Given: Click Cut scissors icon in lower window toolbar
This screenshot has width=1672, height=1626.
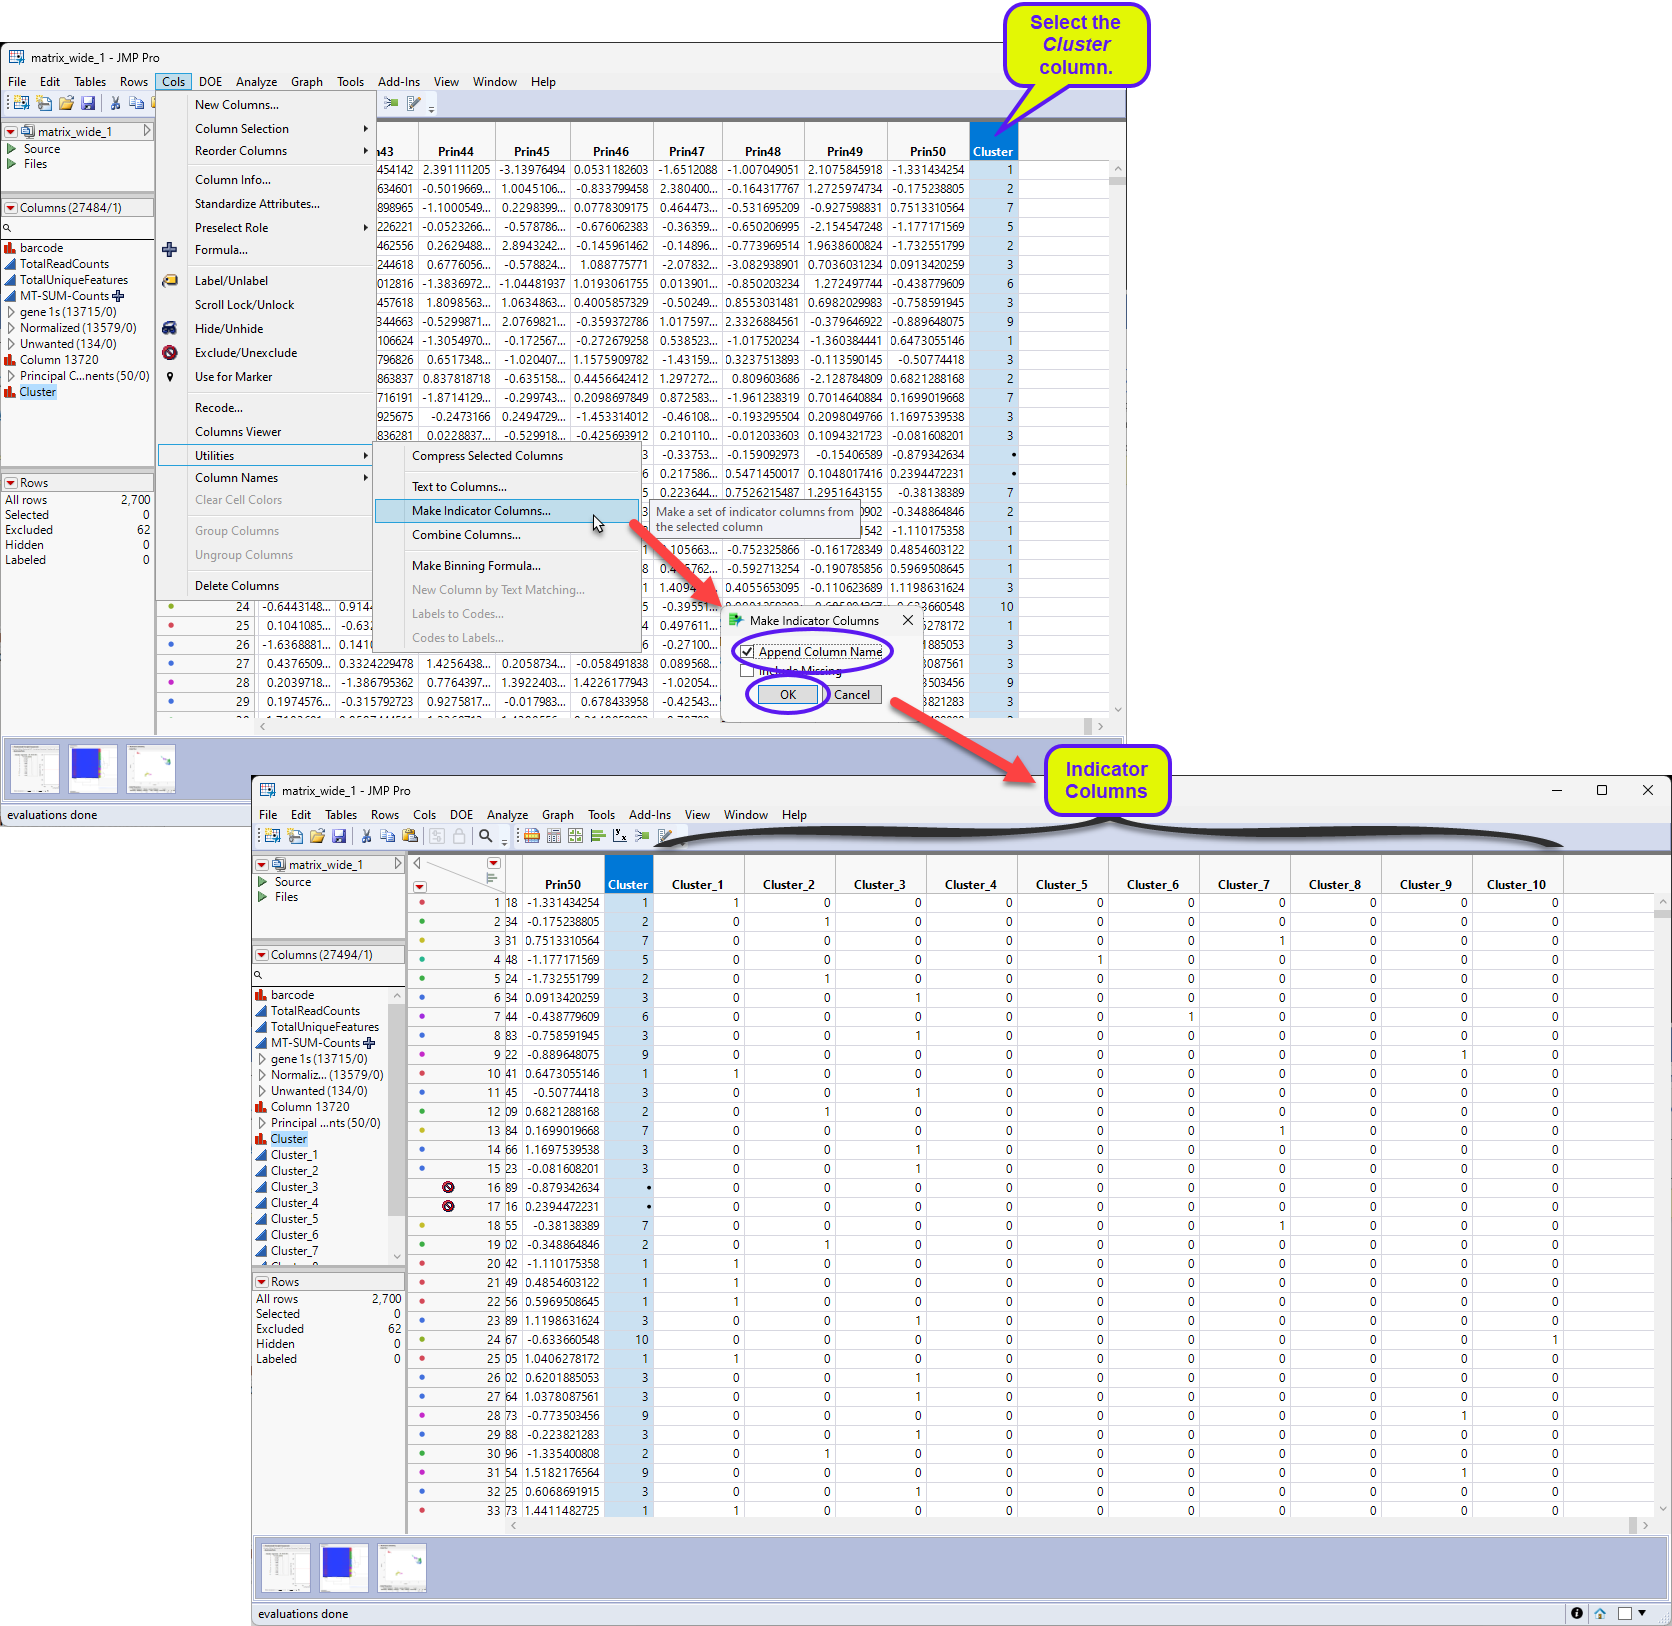Looking at the screenshot, I should (366, 836).
